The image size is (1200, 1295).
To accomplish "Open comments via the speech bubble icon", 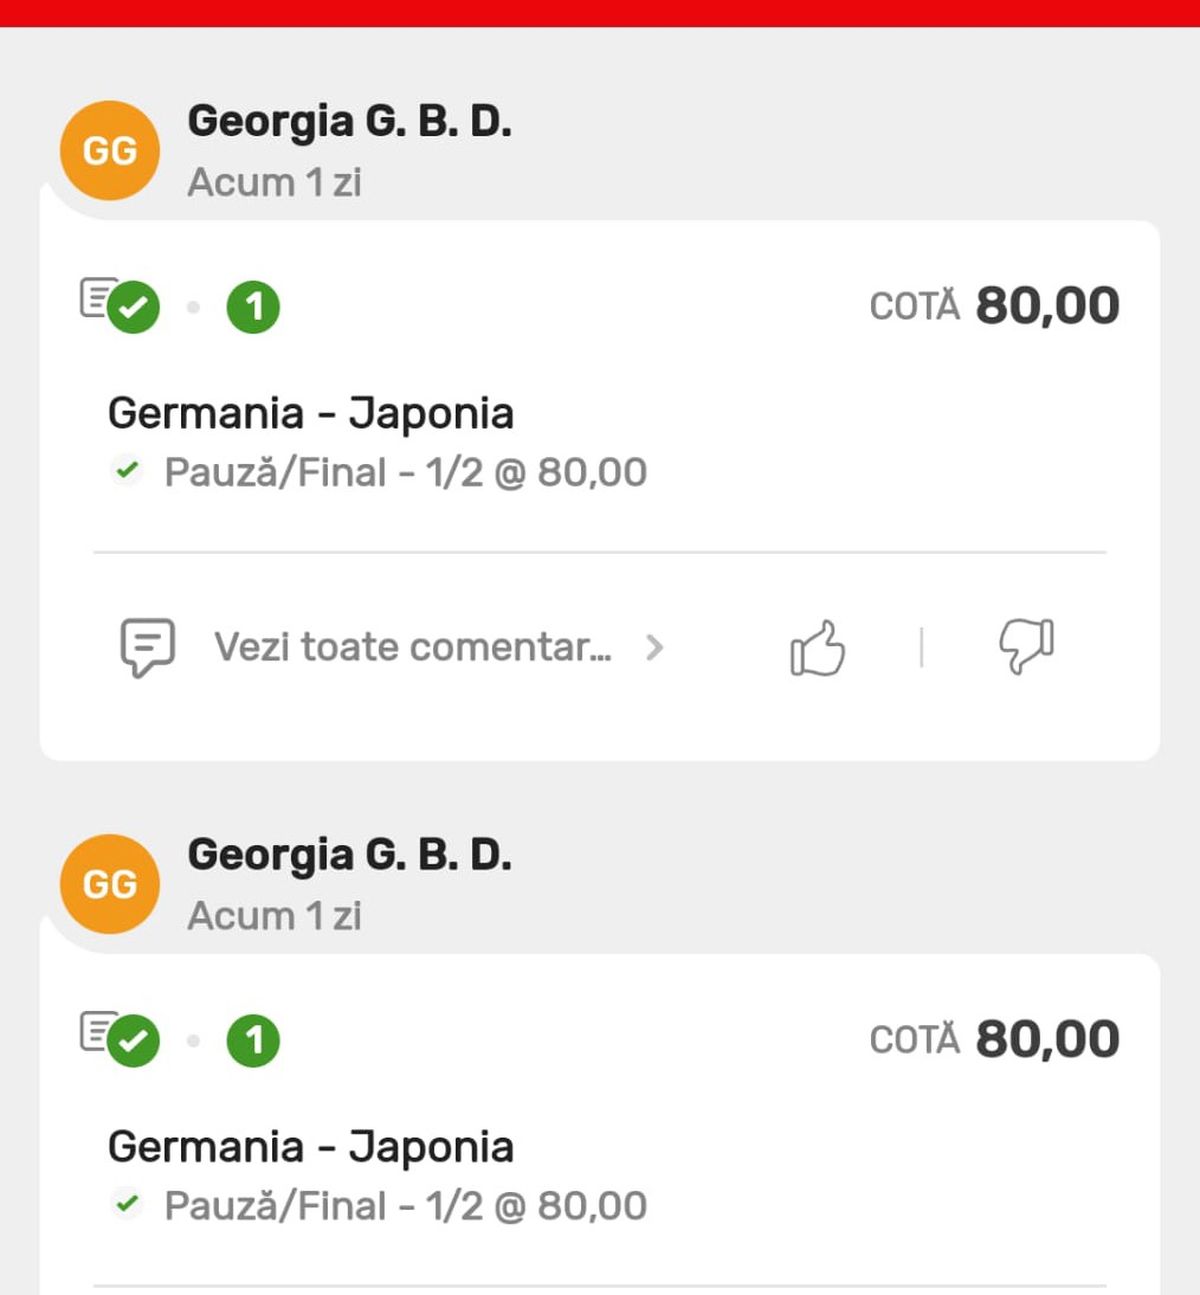I will click(x=148, y=647).
